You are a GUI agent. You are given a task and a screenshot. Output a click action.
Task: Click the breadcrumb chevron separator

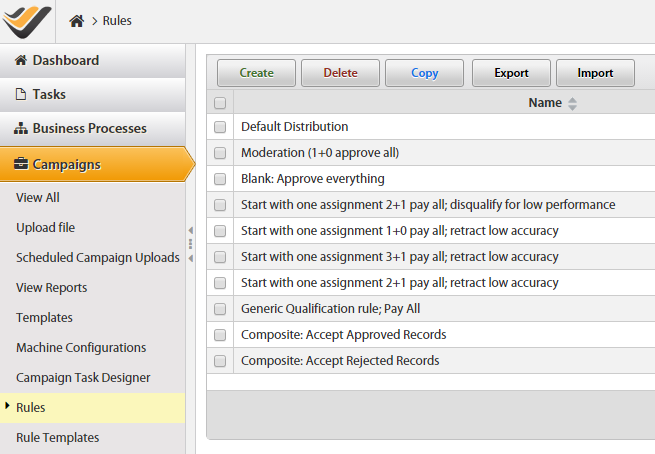(x=94, y=21)
